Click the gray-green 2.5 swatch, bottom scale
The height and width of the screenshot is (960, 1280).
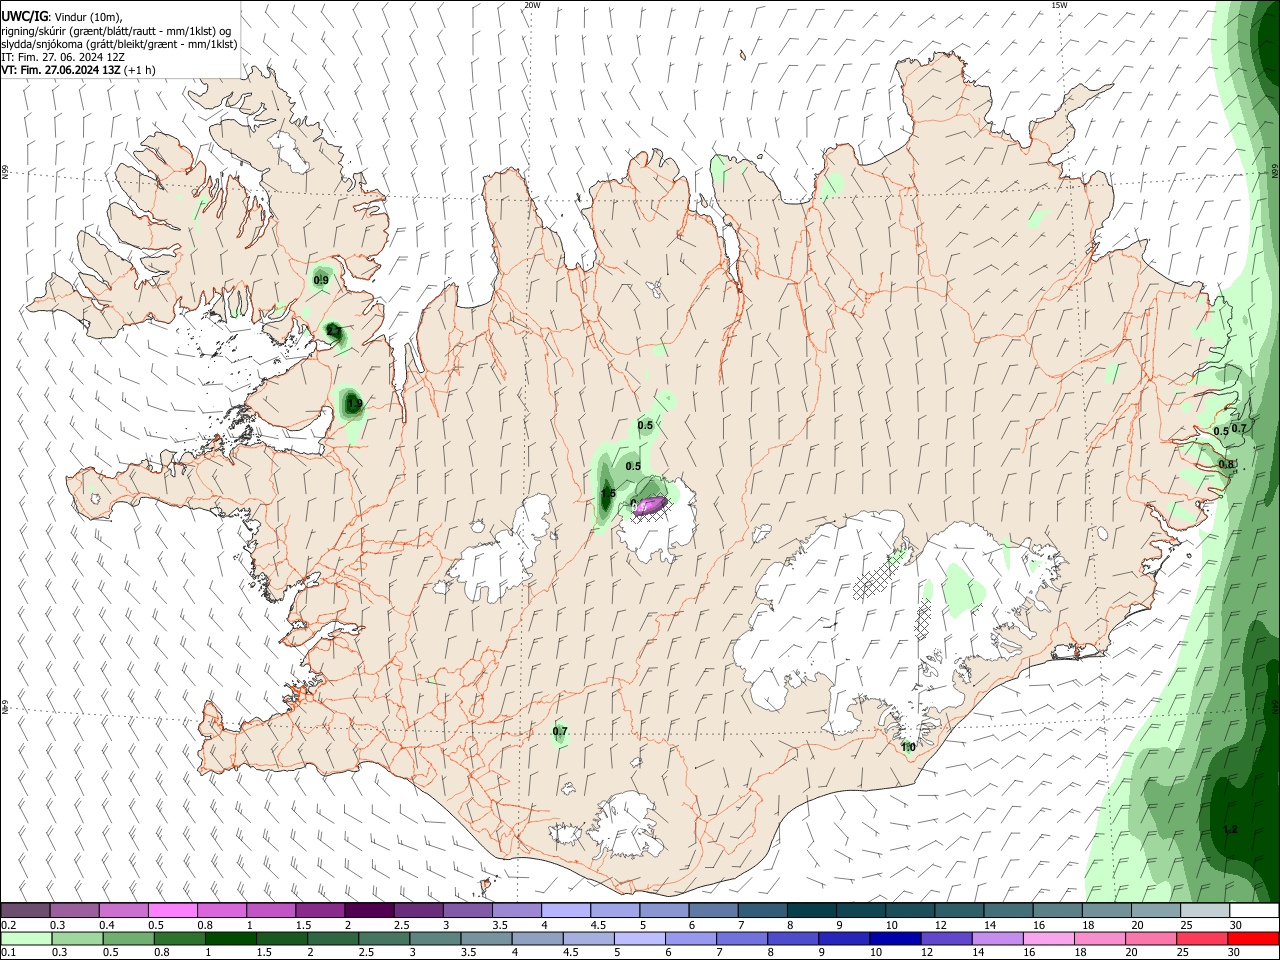384,939
